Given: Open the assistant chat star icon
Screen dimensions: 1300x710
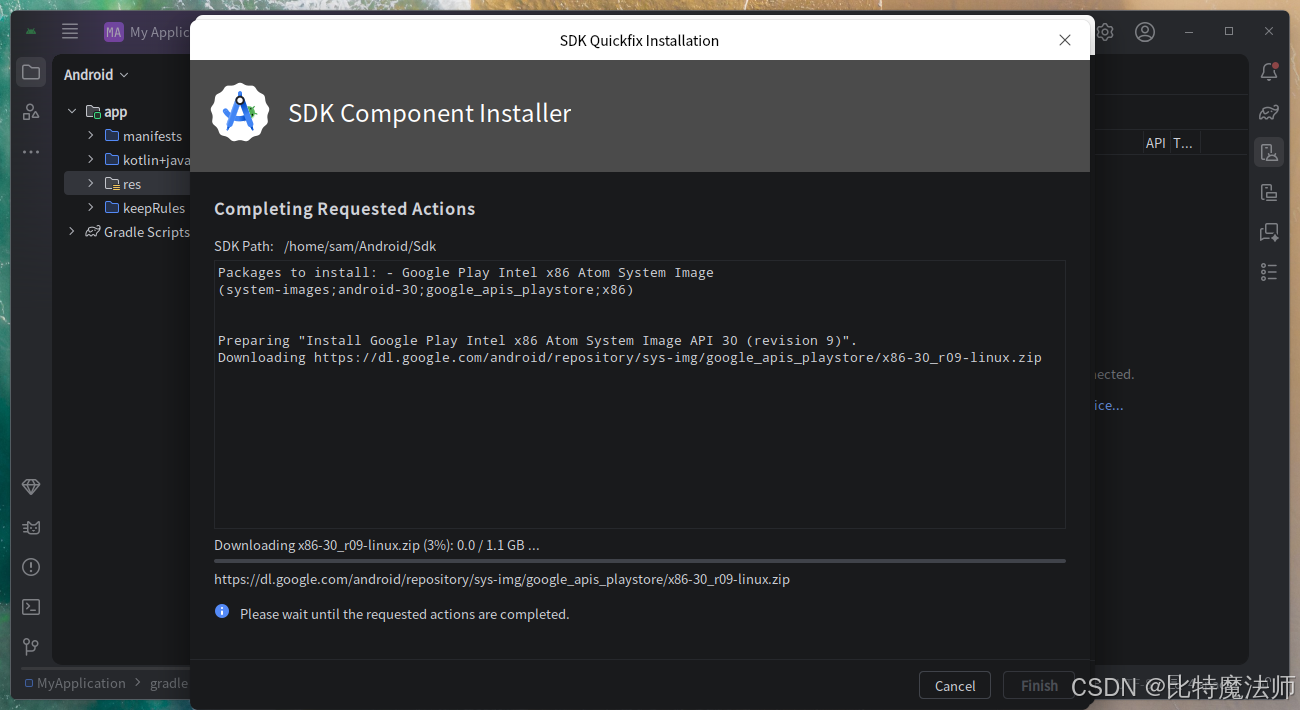Looking at the screenshot, I should 1269,232.
